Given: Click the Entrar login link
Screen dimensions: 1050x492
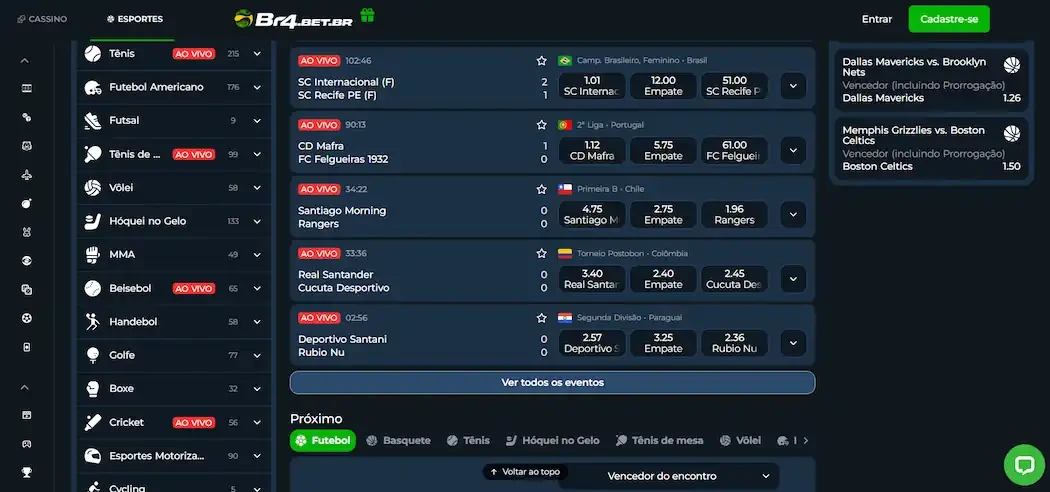Looking at the screenshot, I should (877, 19).
